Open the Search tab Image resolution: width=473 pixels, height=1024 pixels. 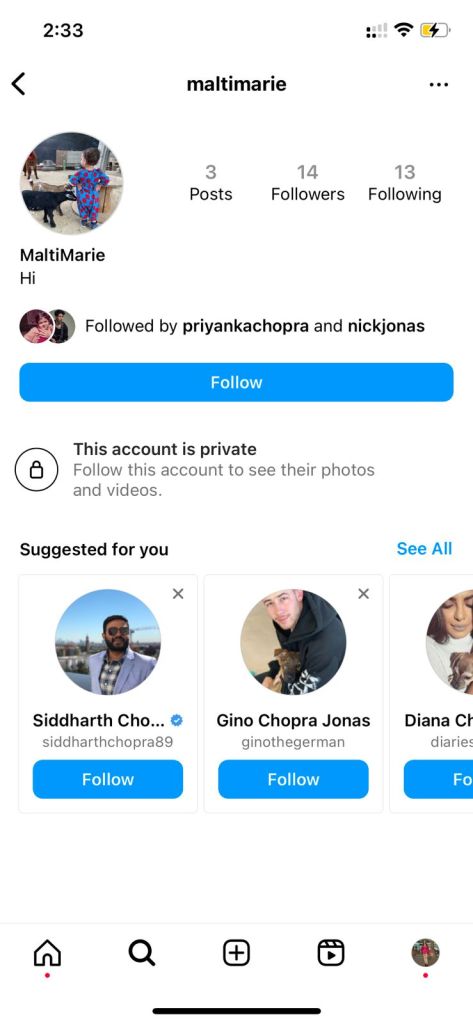(x=142, y=953)
